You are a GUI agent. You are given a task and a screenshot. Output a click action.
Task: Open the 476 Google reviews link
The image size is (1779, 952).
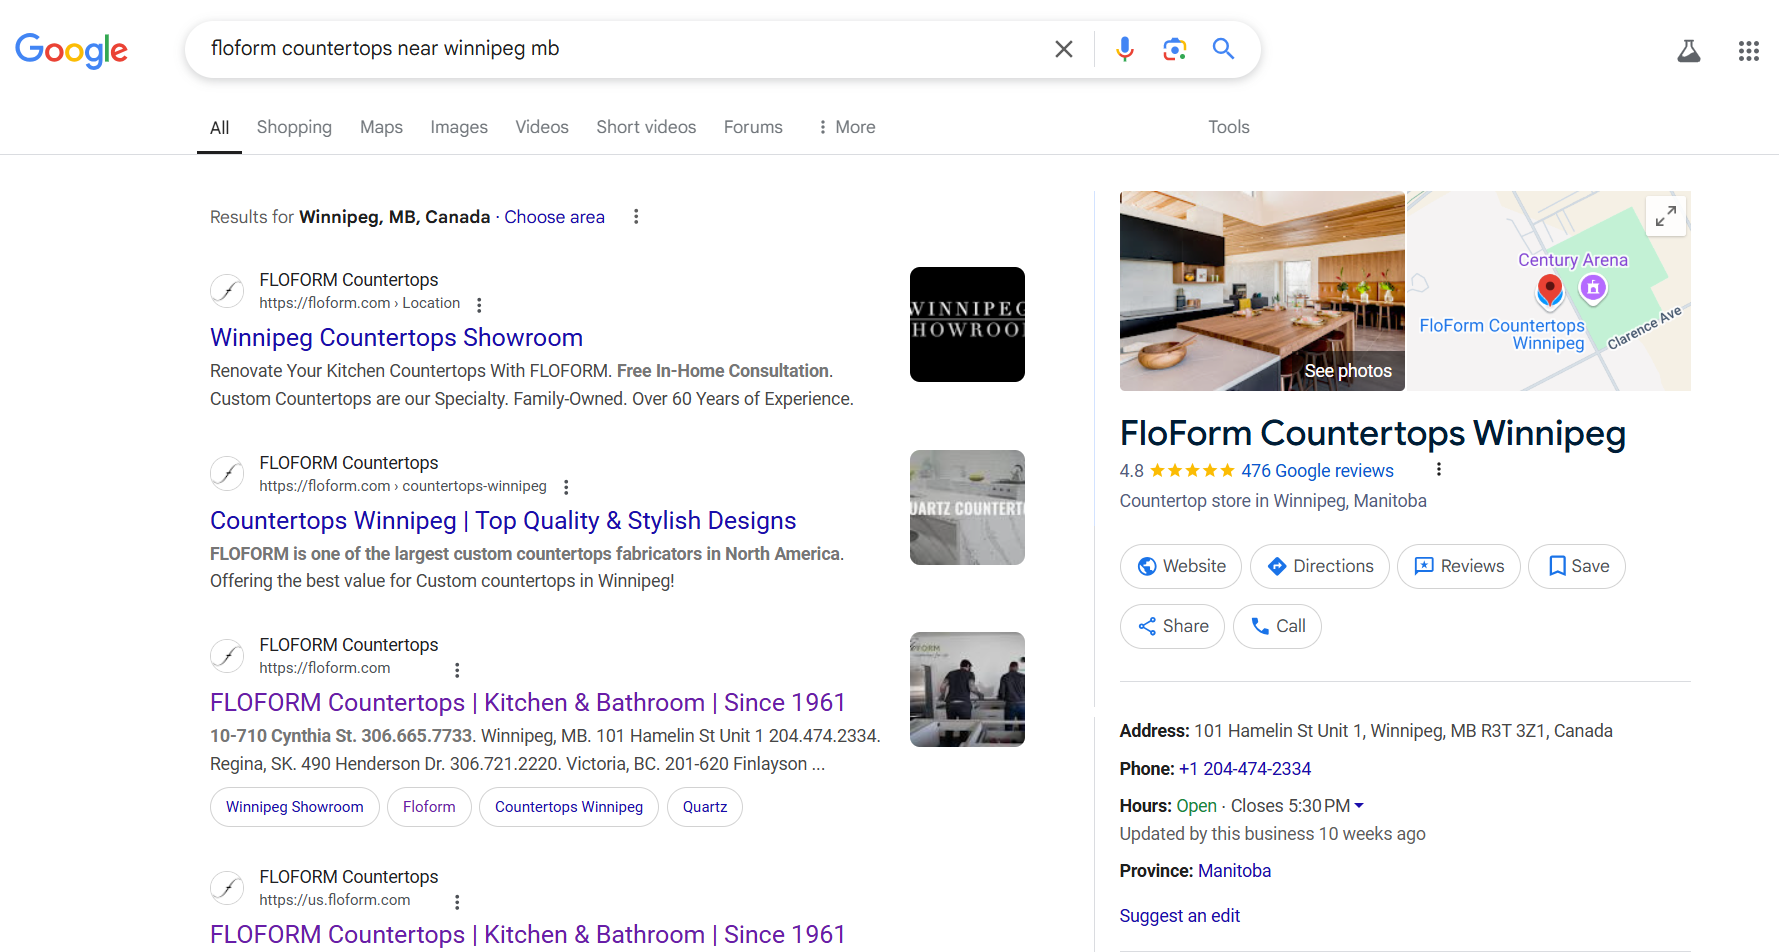(1317, 471)
